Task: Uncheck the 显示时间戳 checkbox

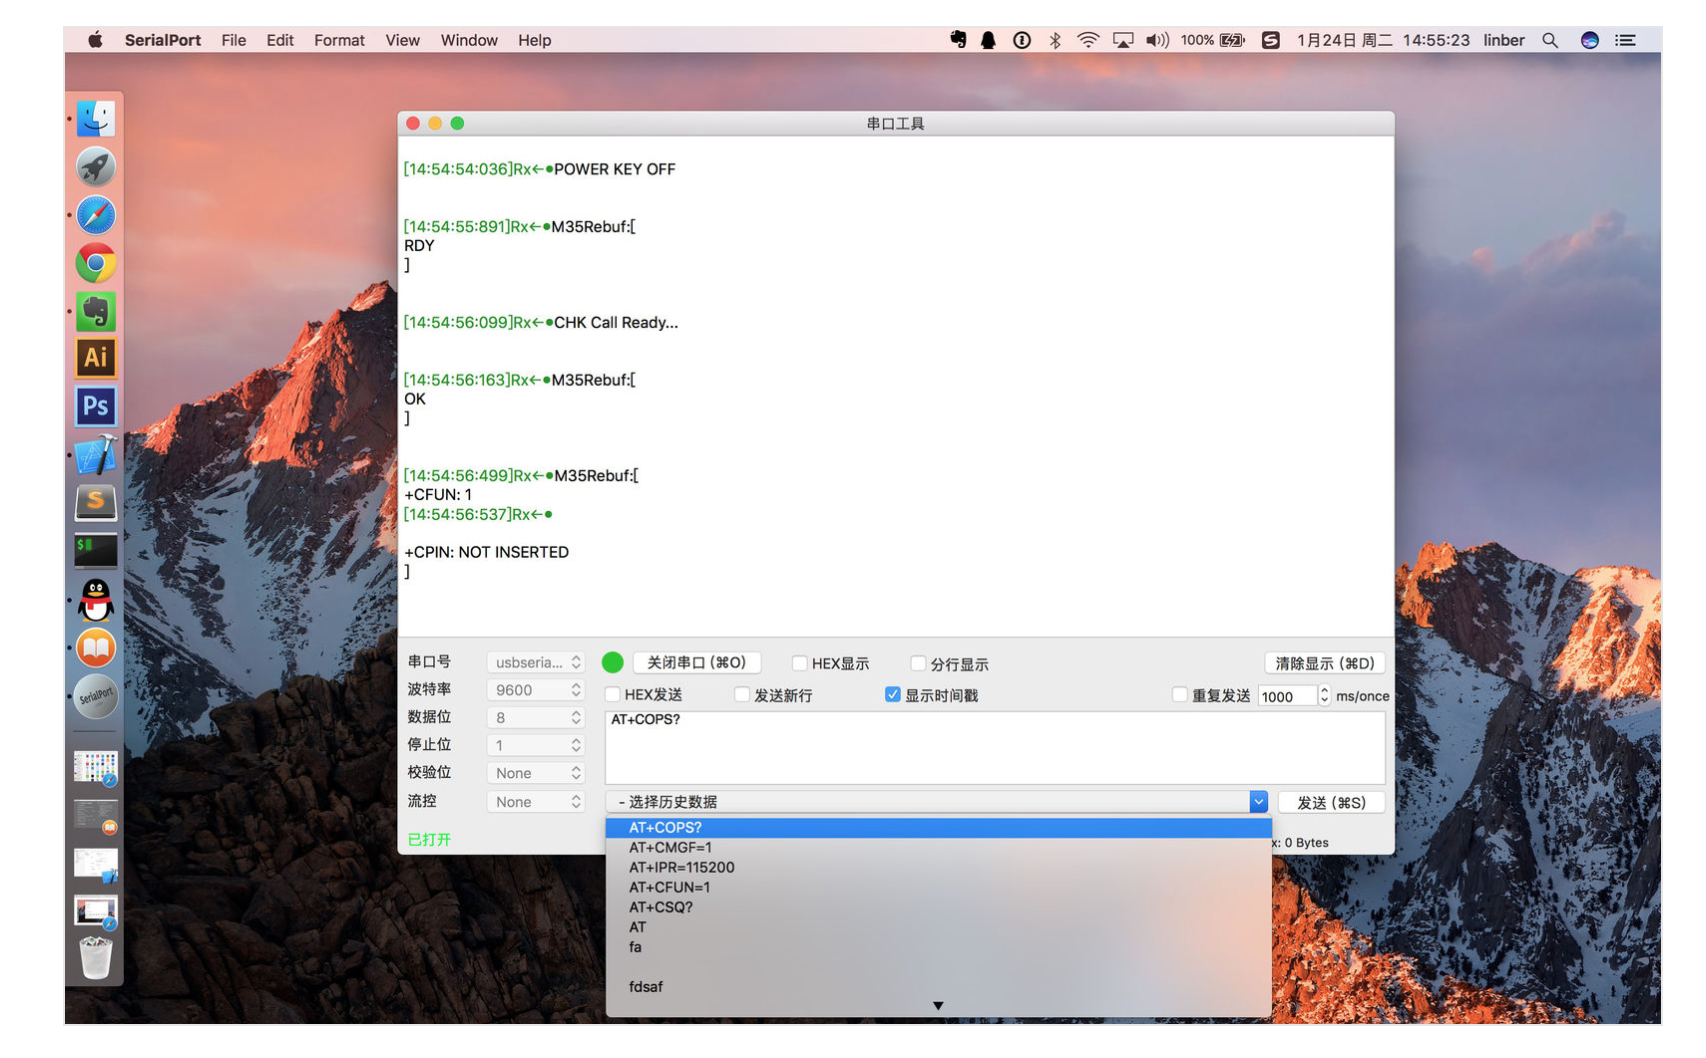Action: click(x=893, y=694)
